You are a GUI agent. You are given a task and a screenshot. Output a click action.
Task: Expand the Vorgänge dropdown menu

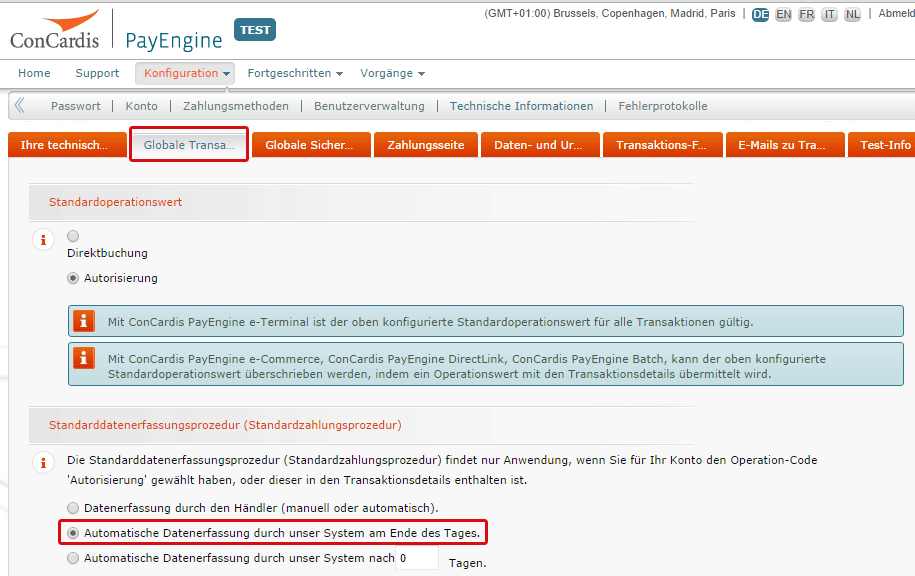coord(392,73)
